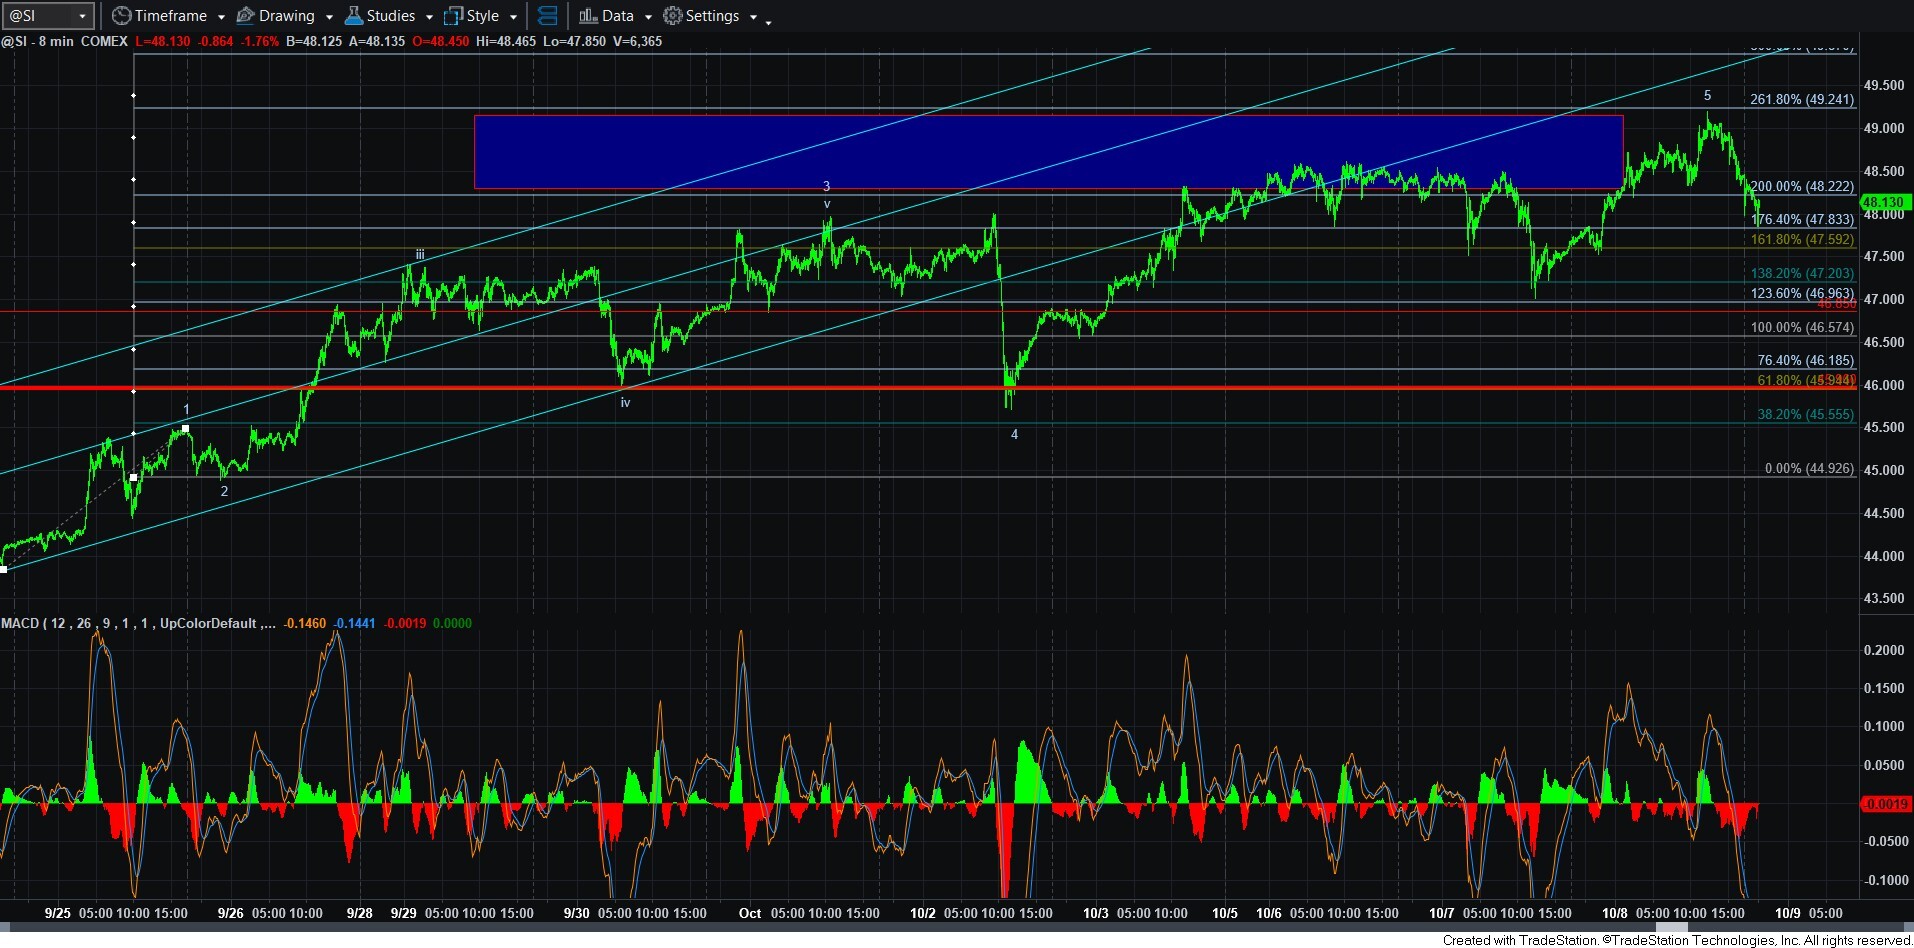Open the Studies menu label
Screen dimensions: 1914x948
click(x=390, y=16)
